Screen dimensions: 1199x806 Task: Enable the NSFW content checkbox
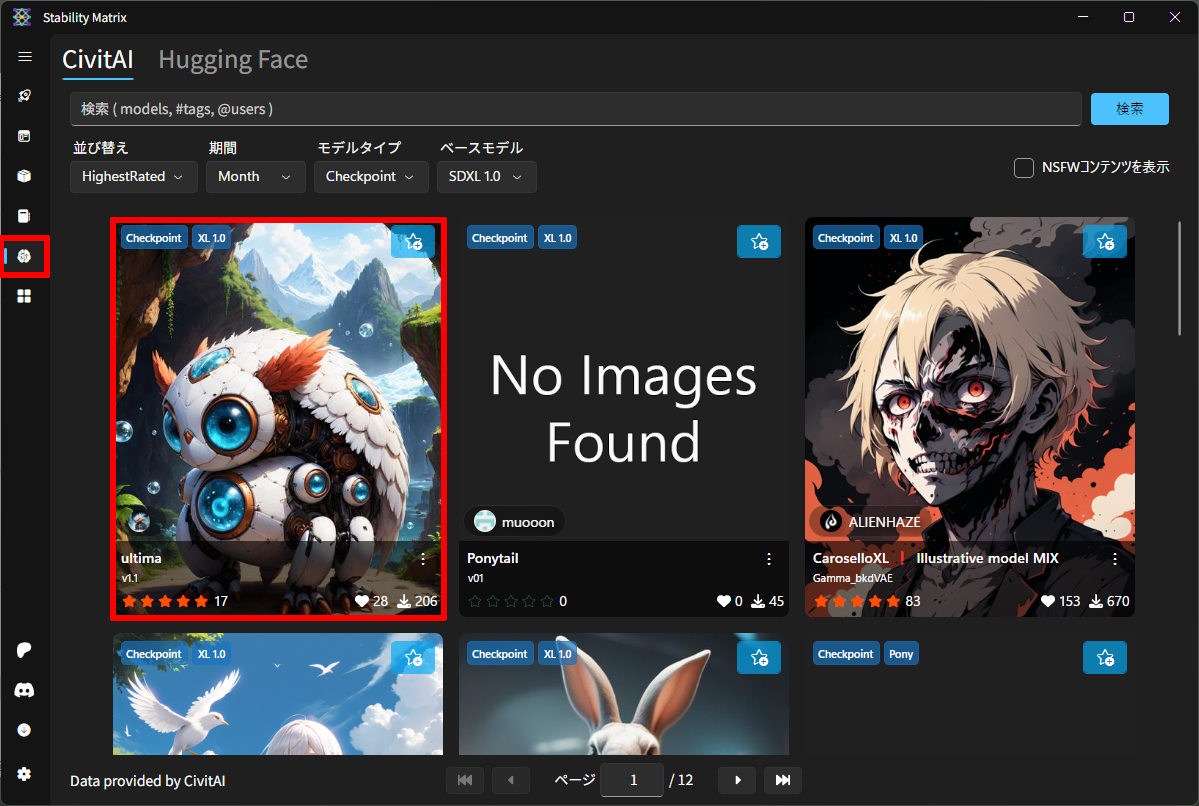pos(1024,167)
